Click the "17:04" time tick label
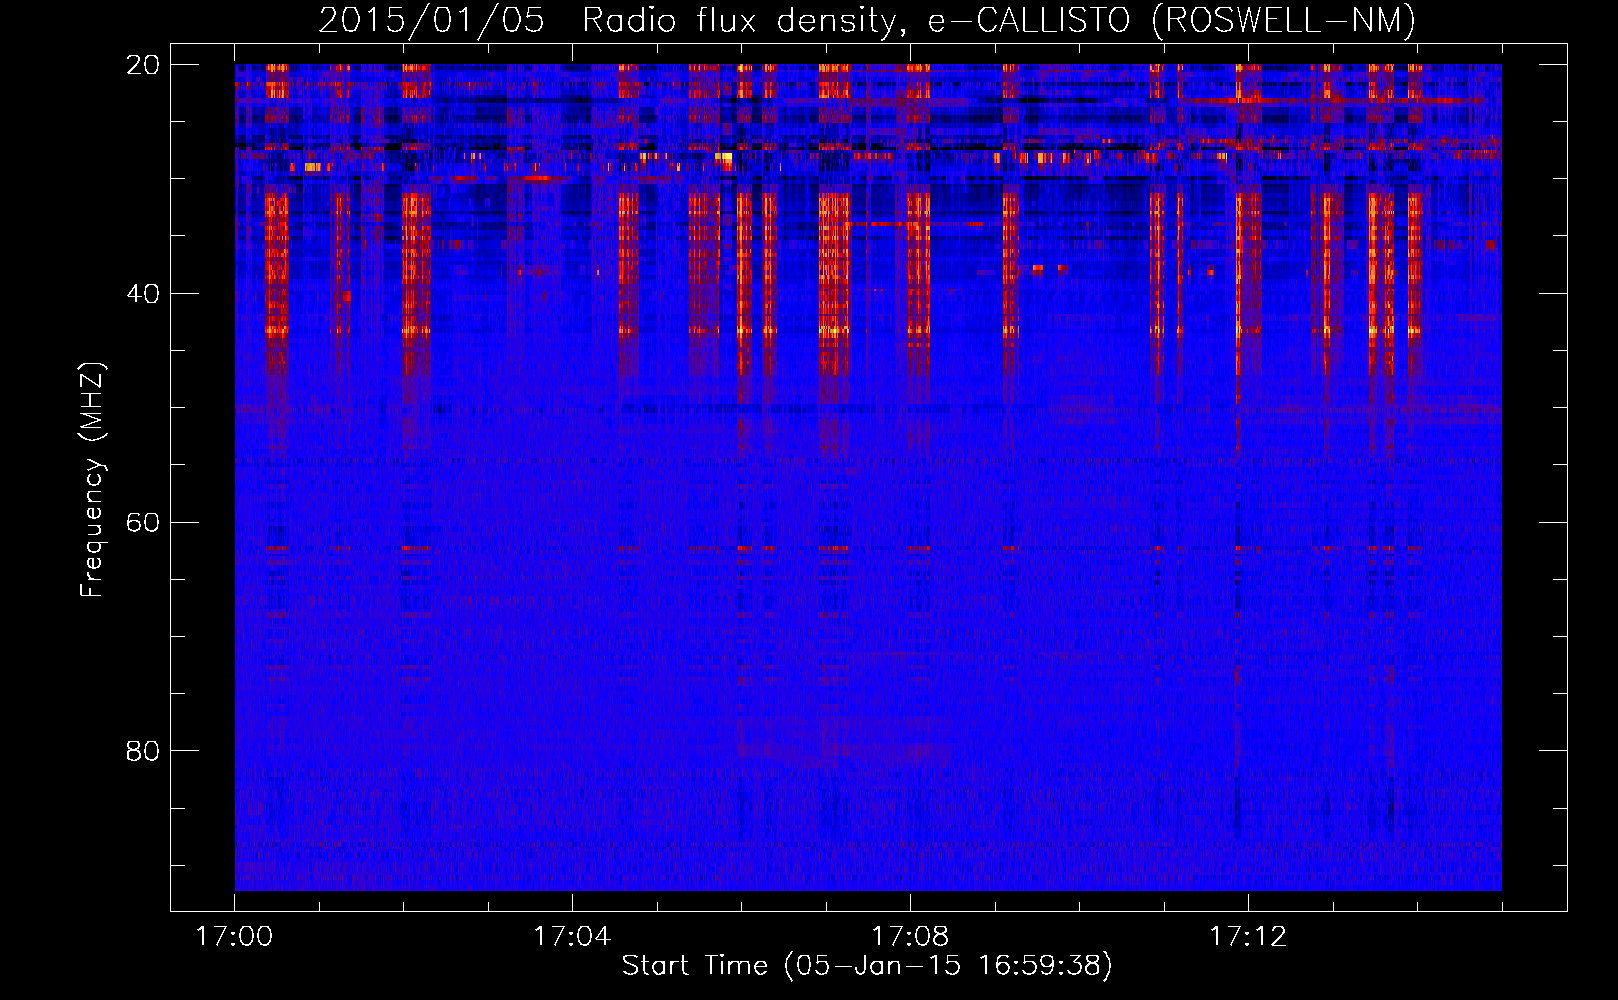Image resolution: width=1618 pixels, height=1000 pixels. (x=572, y=937)
